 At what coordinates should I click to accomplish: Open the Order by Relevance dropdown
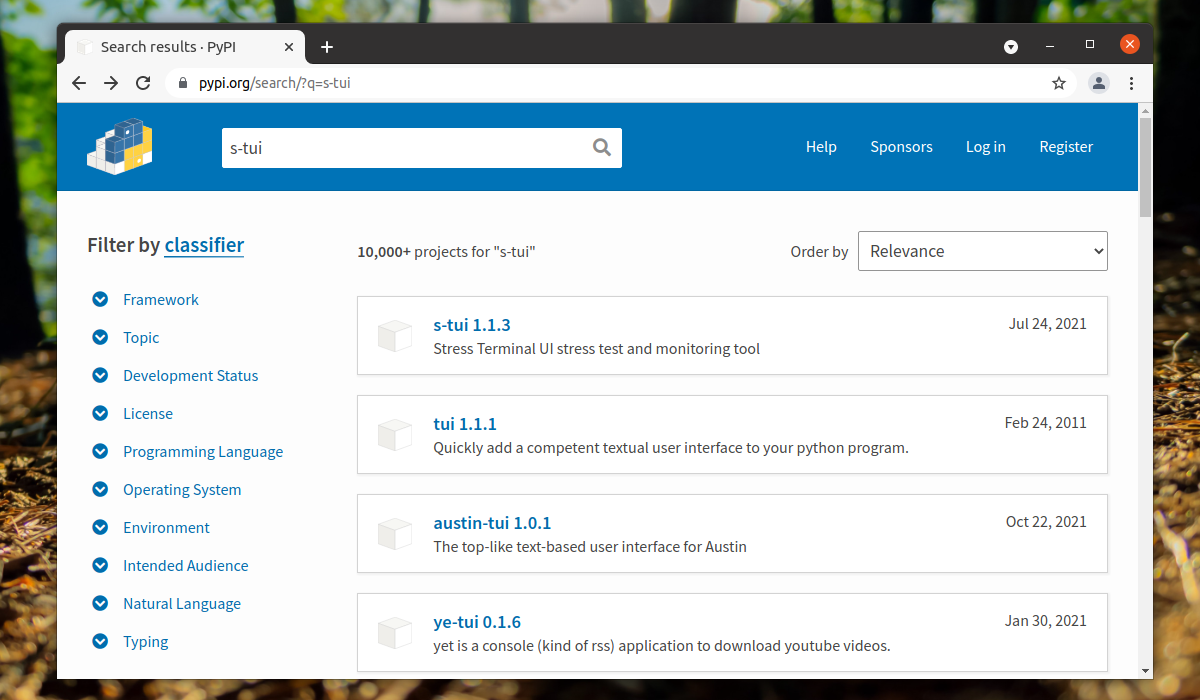[982, 251]
